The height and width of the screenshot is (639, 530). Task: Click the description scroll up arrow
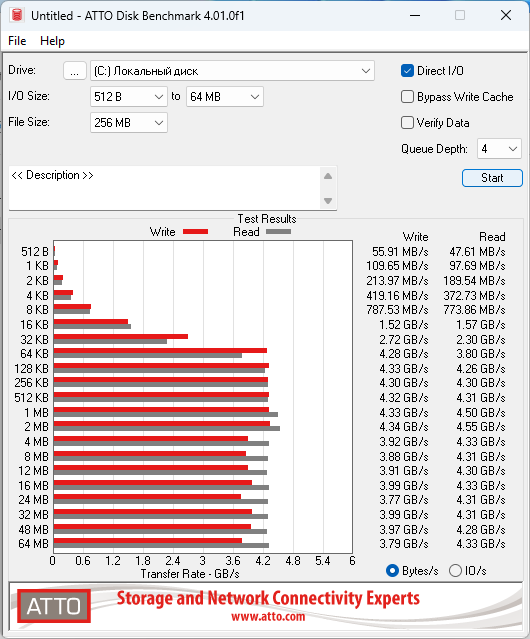(328, 176)
